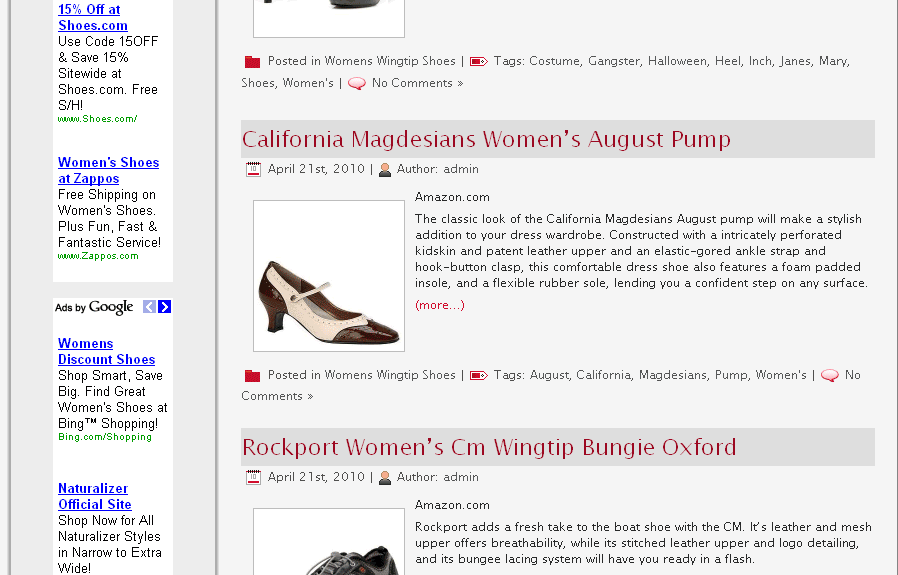Select the 'California' tag
Image resolution: width=898 pixels, height=575 pixels.
click(603, 375)
